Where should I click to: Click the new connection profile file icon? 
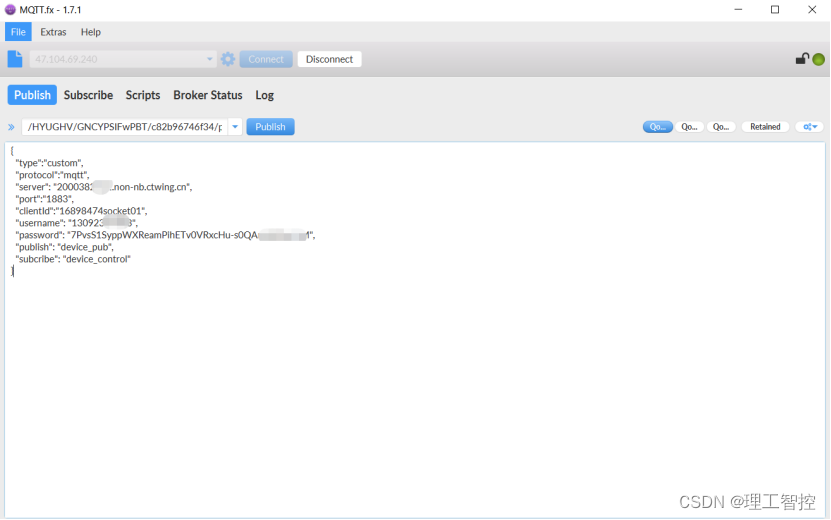coord(15,59)
